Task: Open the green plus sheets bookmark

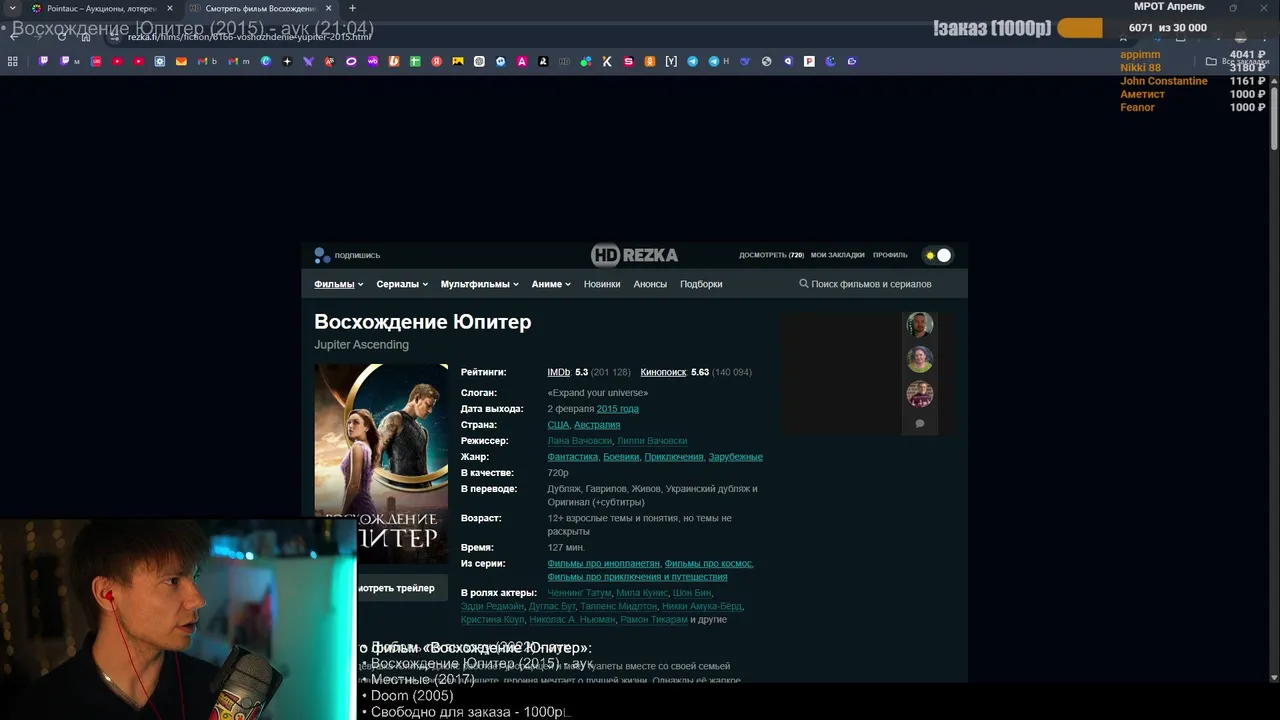Action: (415, 61)
